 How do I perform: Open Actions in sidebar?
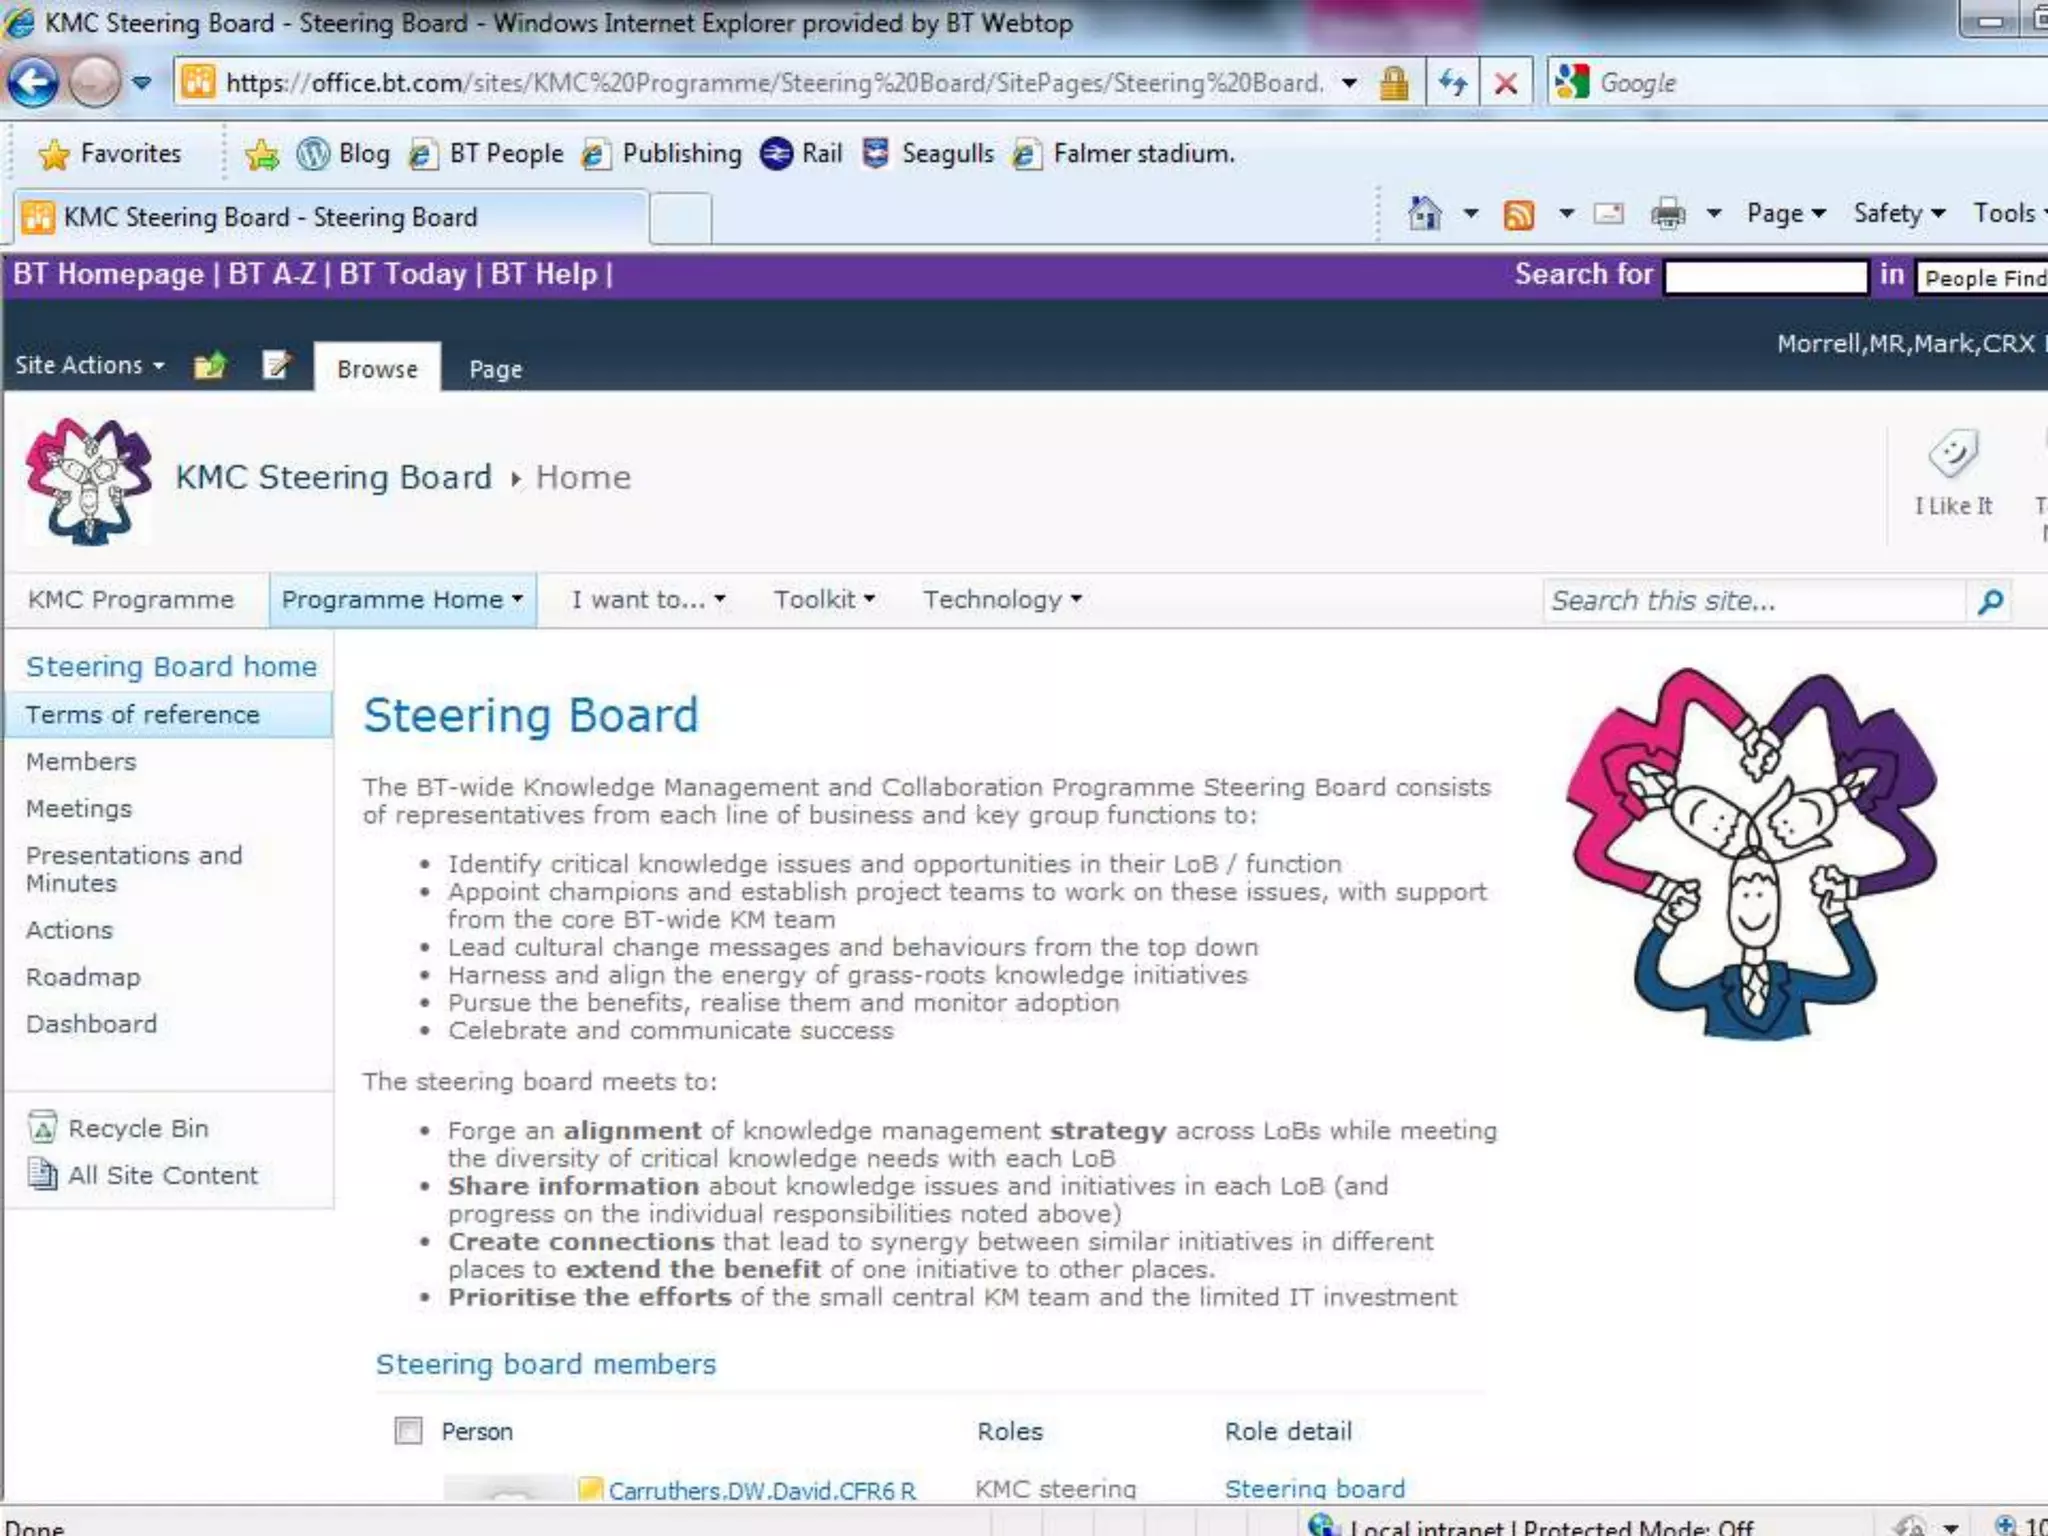pyautogui.click(x=69, y=930)
